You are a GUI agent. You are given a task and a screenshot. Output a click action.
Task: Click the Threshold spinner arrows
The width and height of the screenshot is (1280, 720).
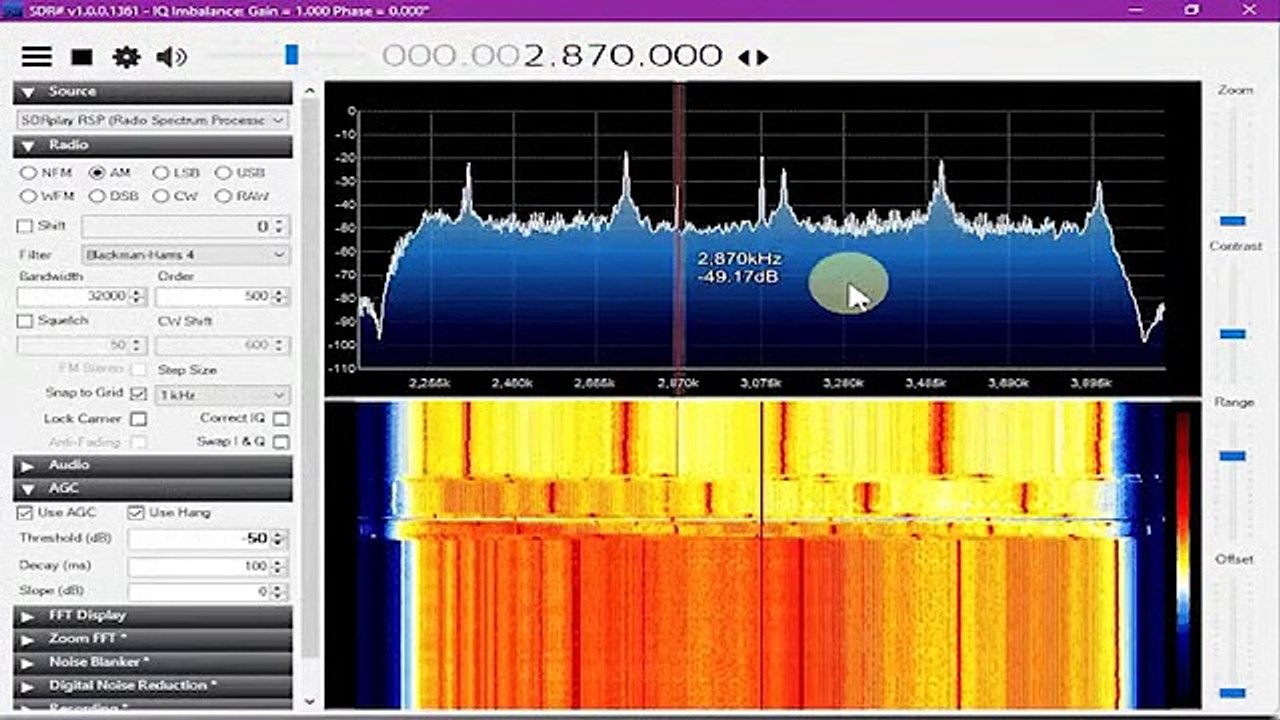tap(280, 539)
